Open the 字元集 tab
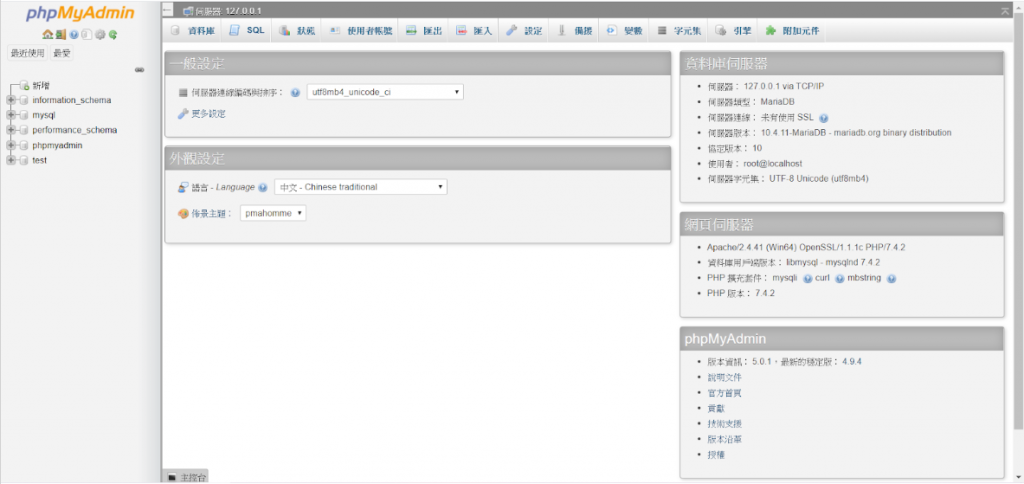This screenshot has height=484, width=1024. point(679,31)
